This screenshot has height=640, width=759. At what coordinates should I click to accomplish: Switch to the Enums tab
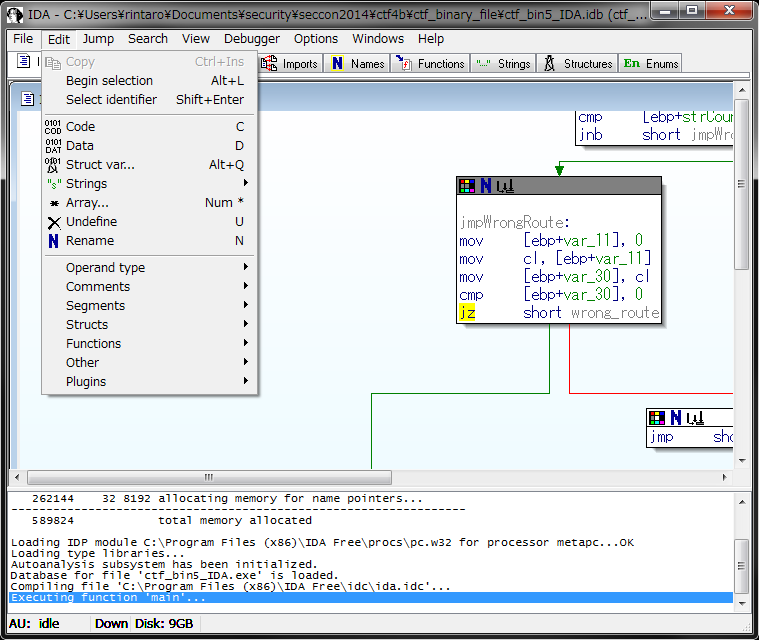point(650,63)
